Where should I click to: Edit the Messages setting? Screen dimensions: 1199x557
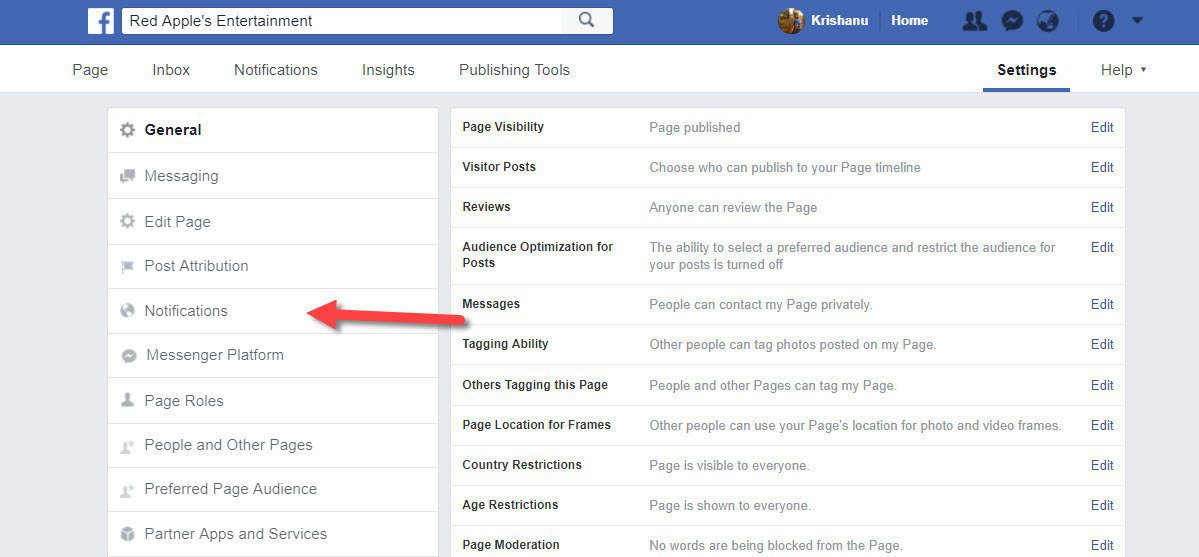pos(1102,305)
